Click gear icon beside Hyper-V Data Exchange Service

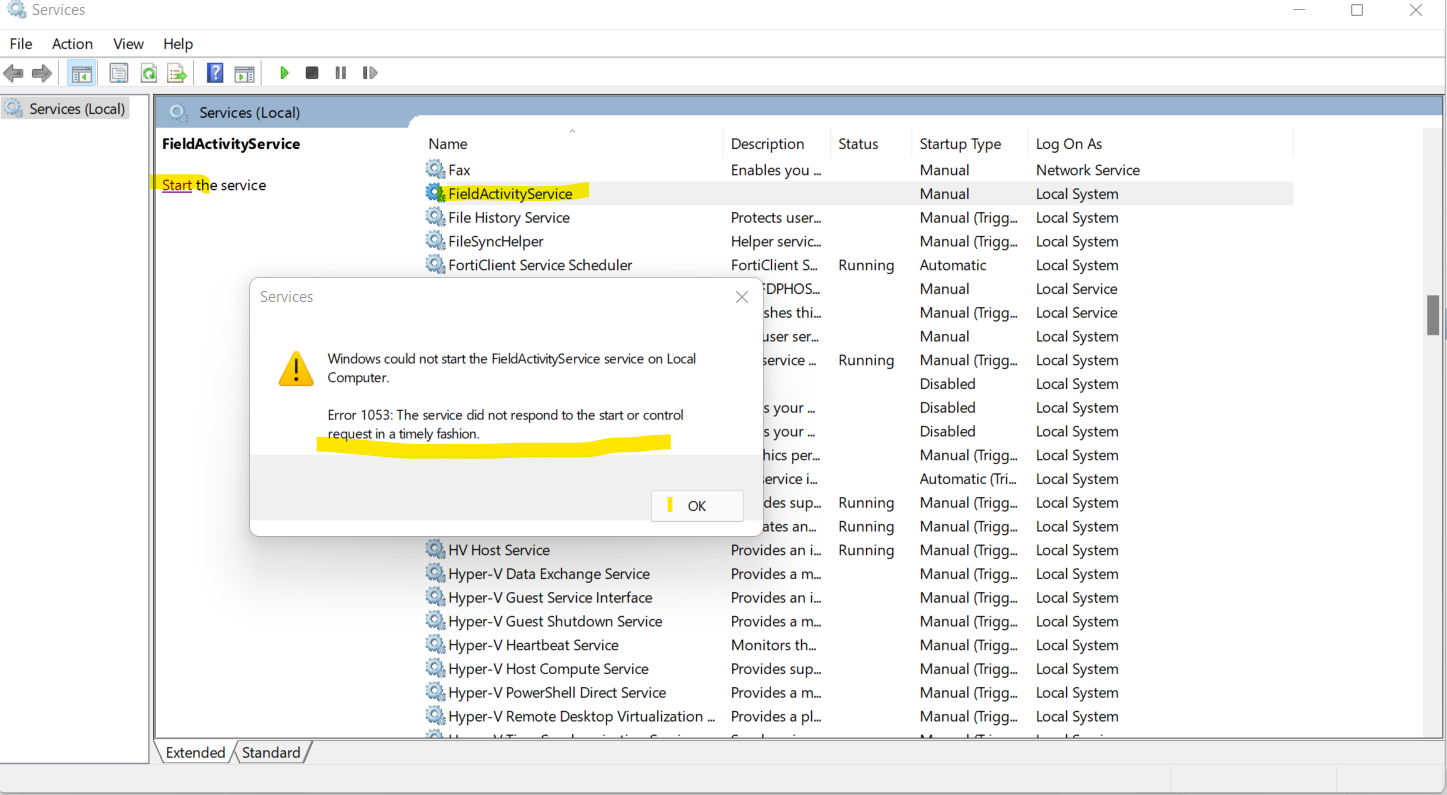click(x=435, y=573)
